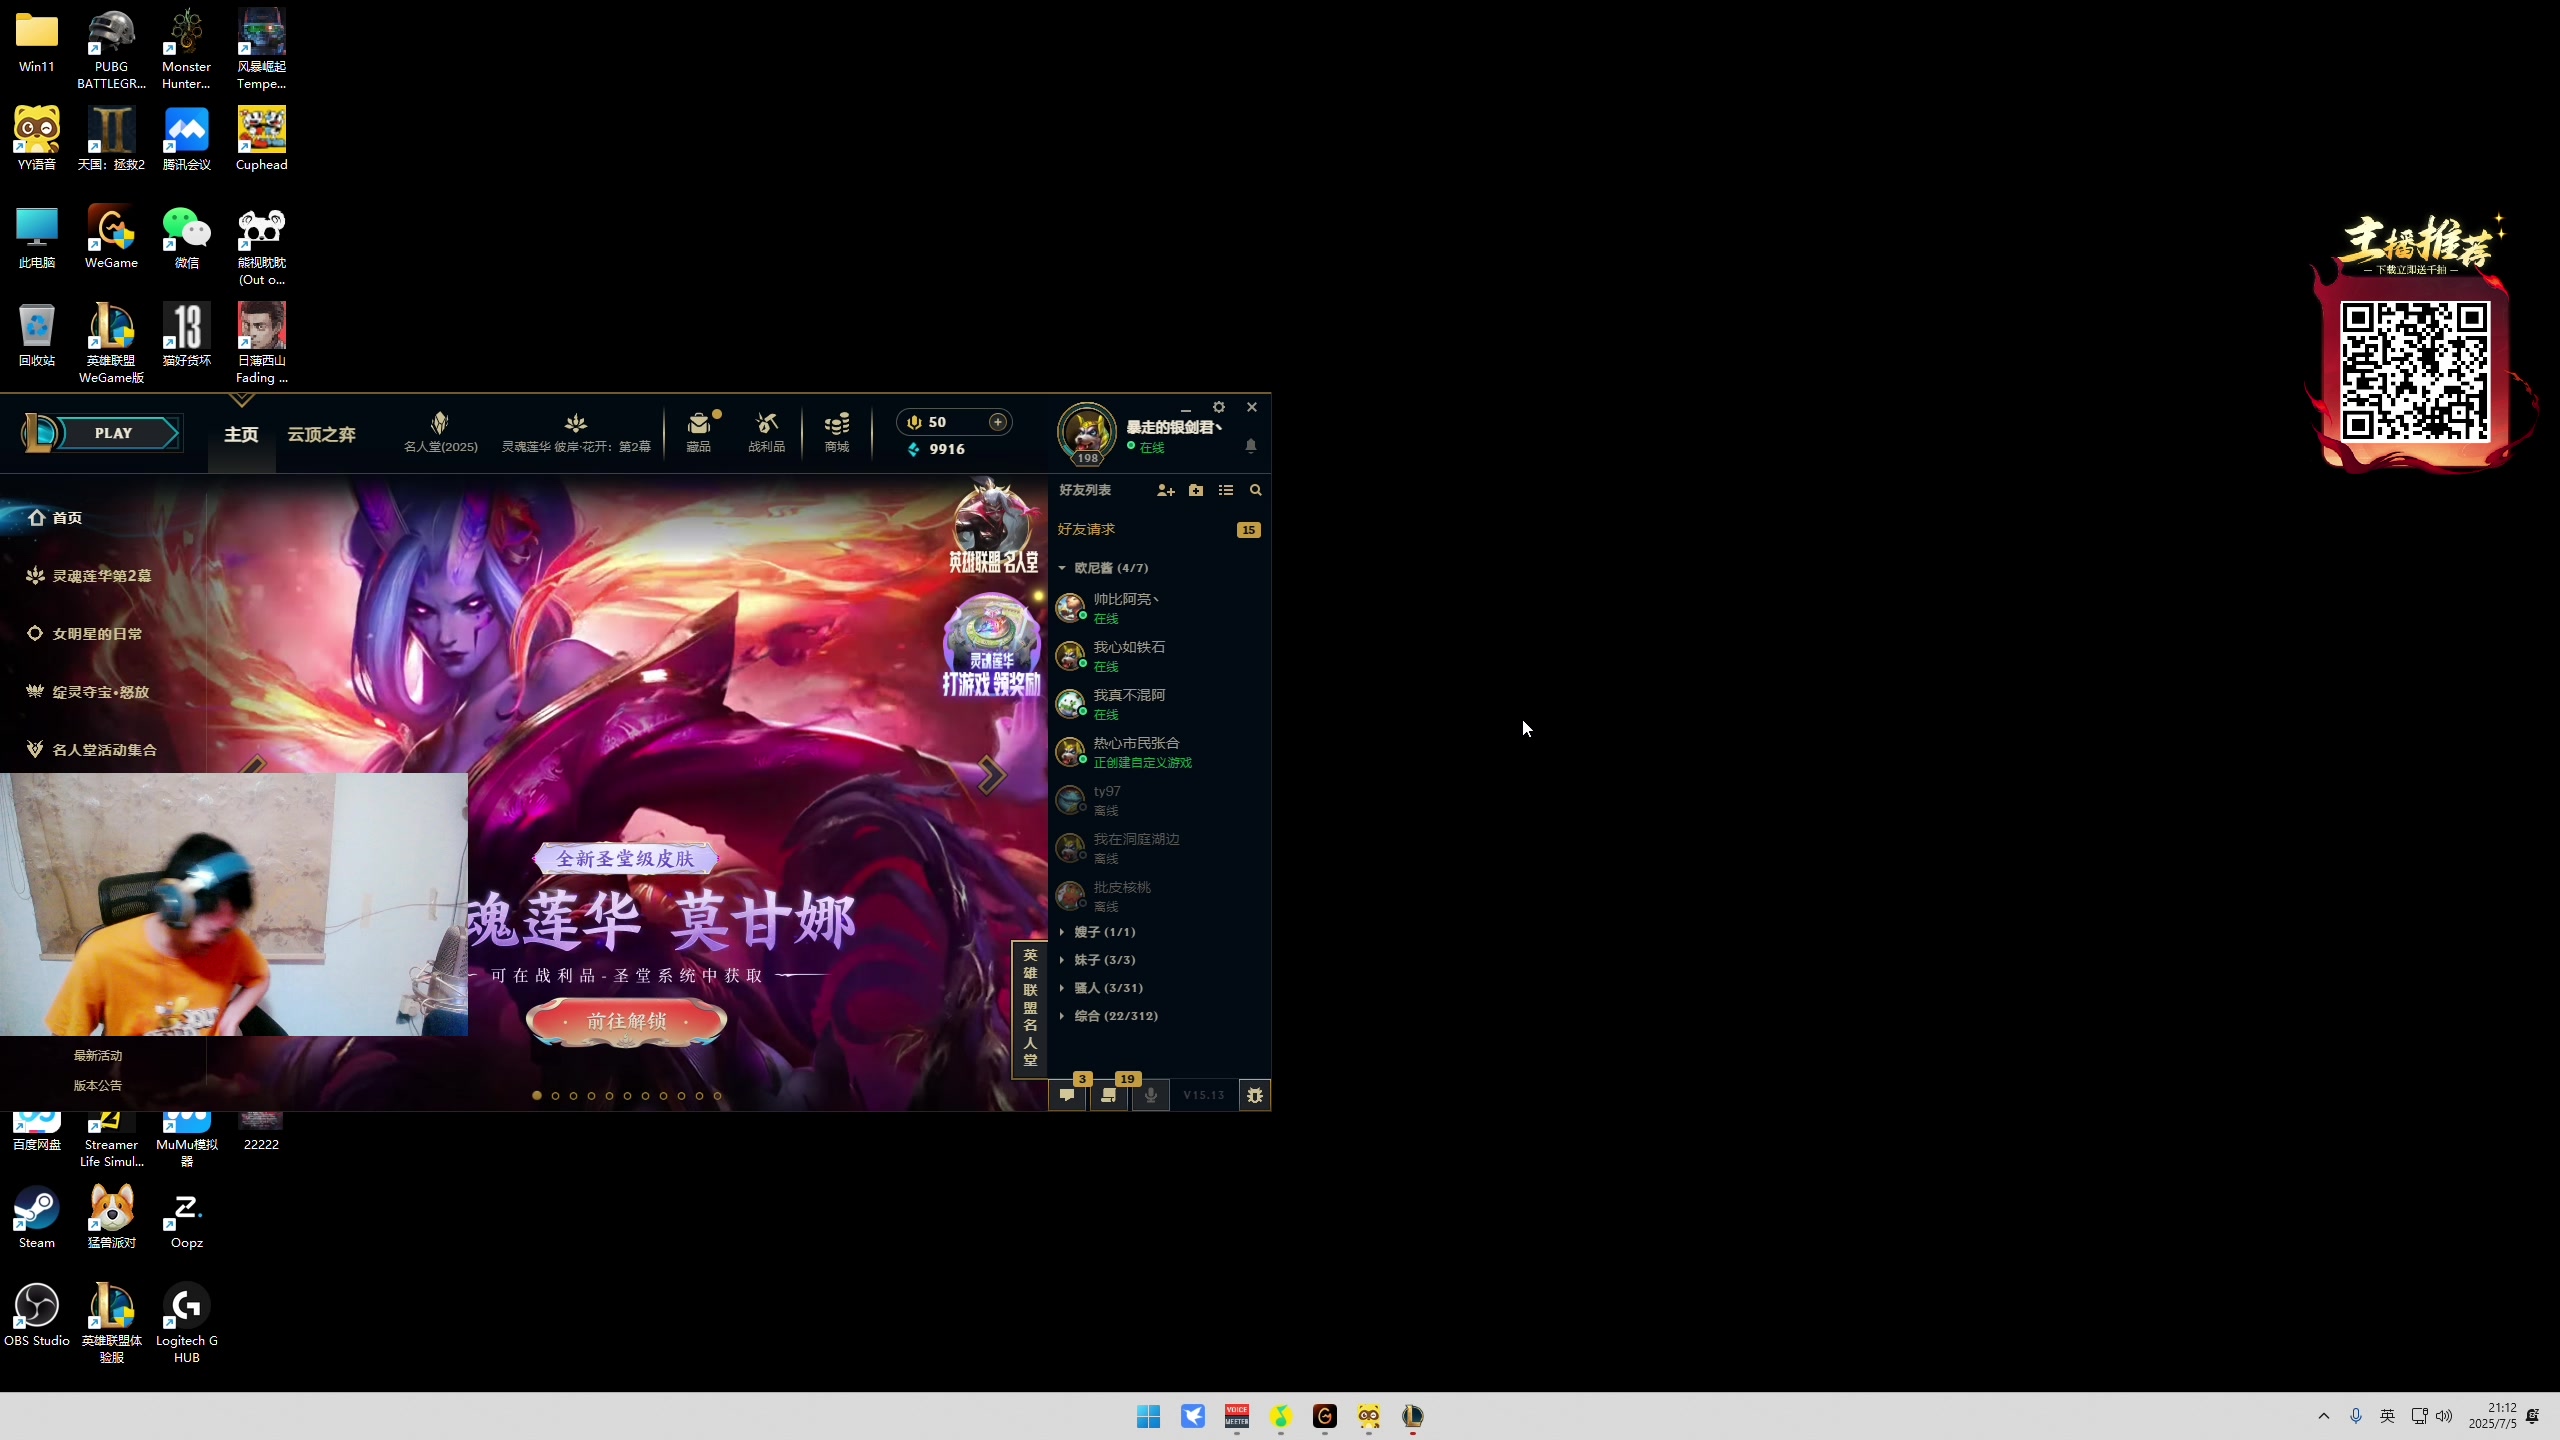
Task: Open 回收站 recycle bin
Action: (x=36, y=336)
